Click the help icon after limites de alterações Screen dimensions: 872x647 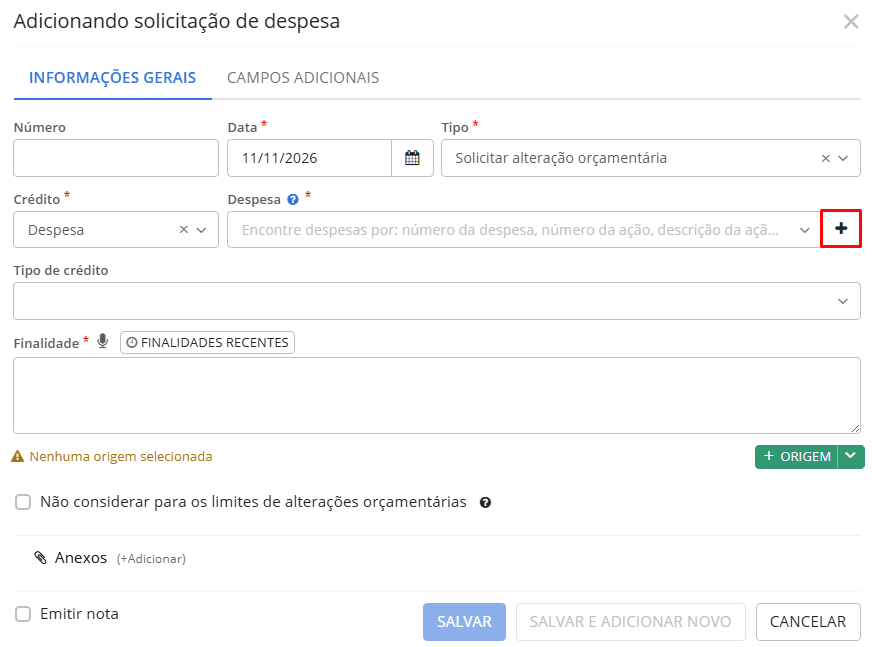click(x=486, y=502)
